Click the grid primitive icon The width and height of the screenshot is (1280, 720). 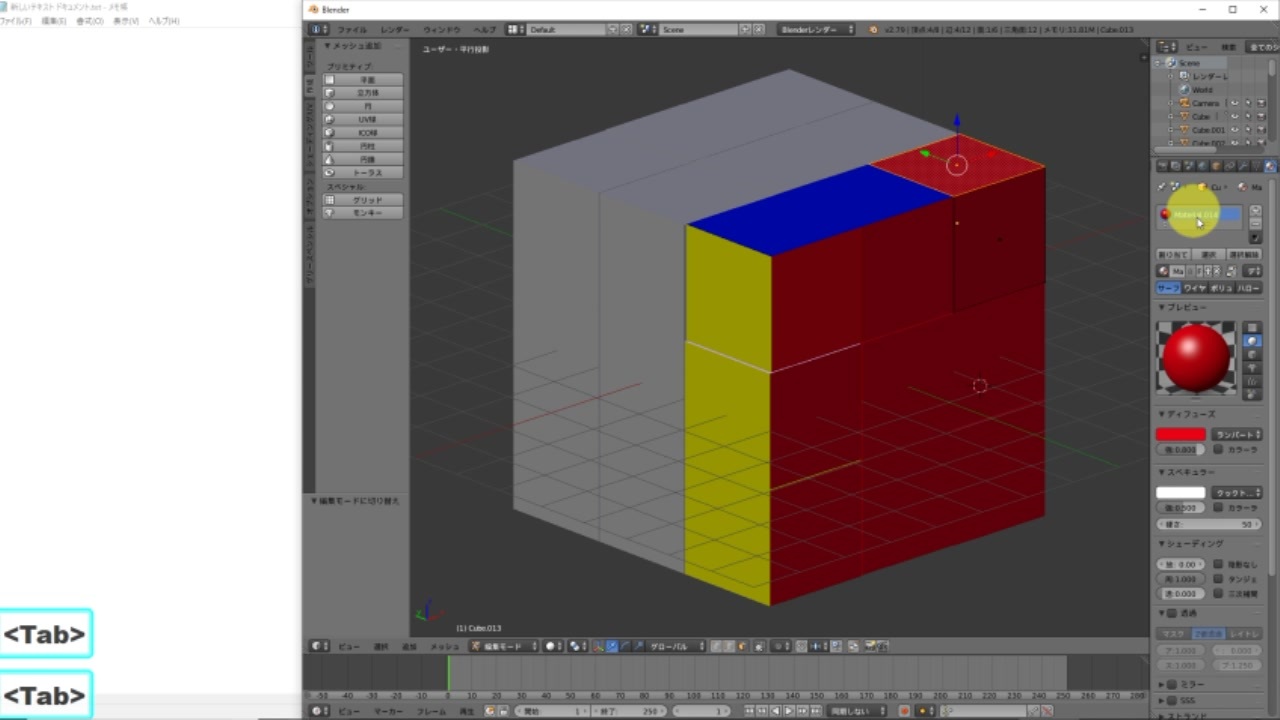click(329, 200)
